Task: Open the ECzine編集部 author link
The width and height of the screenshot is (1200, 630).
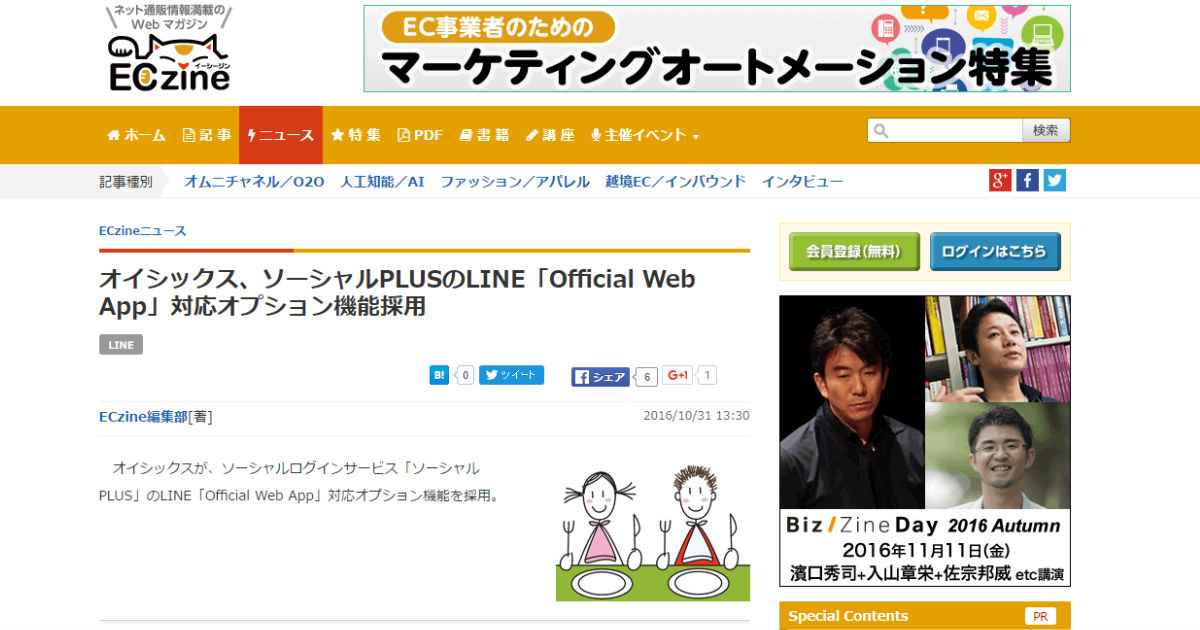Action: (x=143, y=417)
